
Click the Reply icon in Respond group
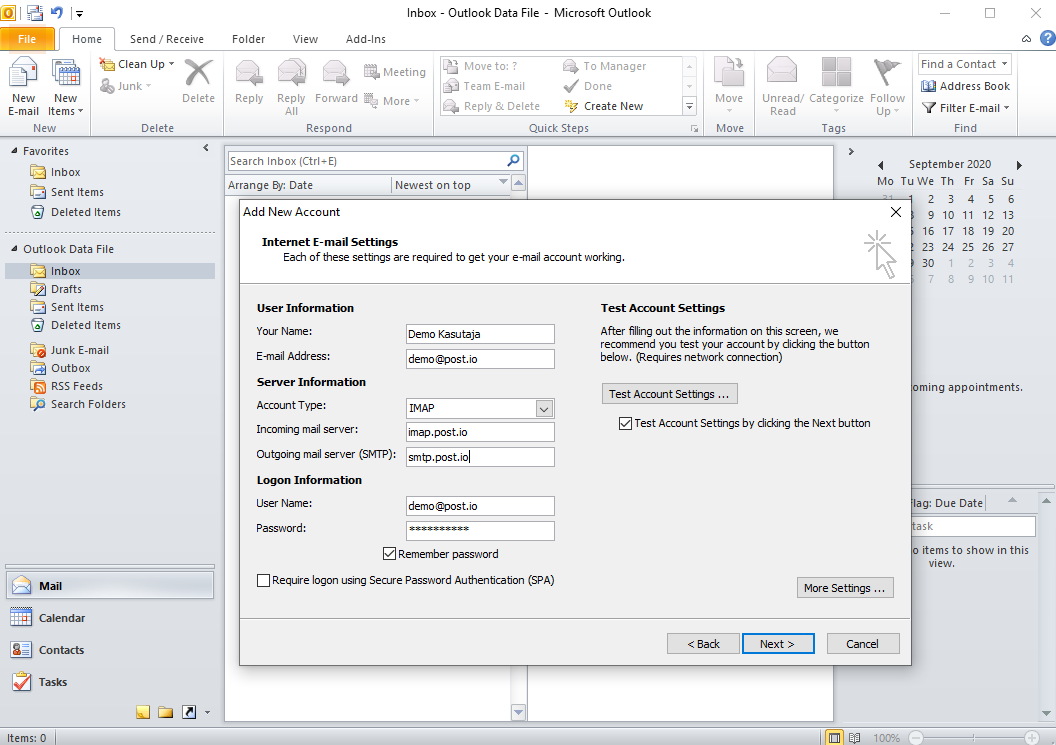(x=249, y=73)
